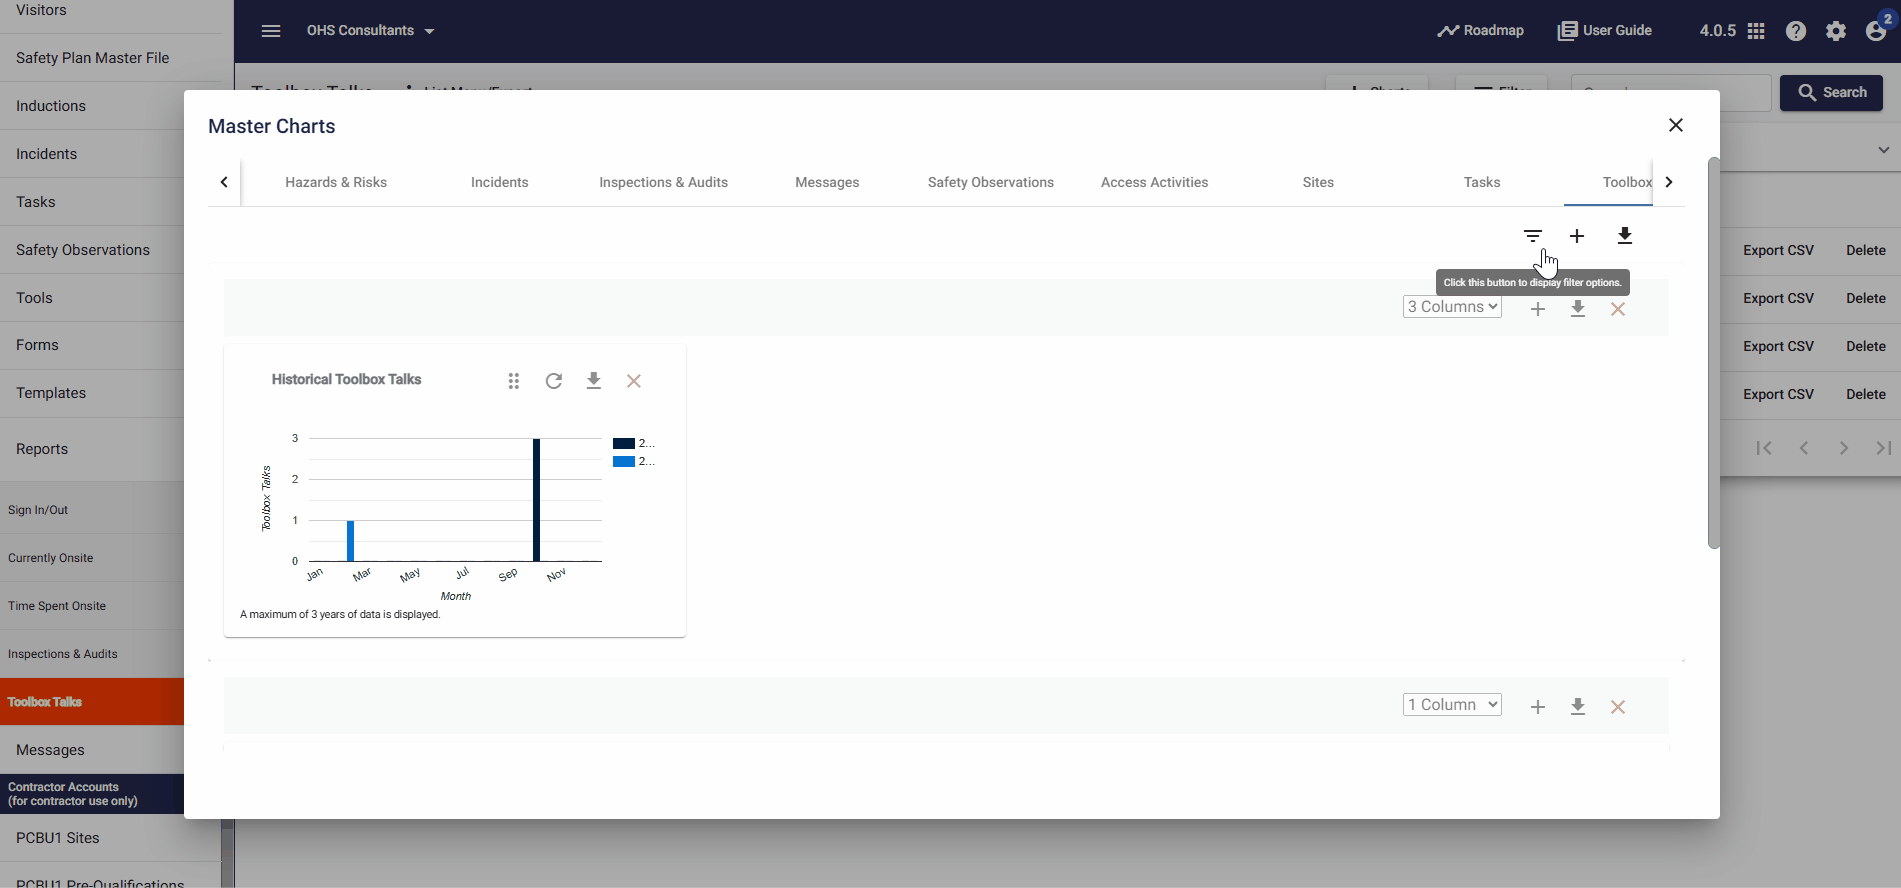Click the Search button

(x=1831, y=93)
